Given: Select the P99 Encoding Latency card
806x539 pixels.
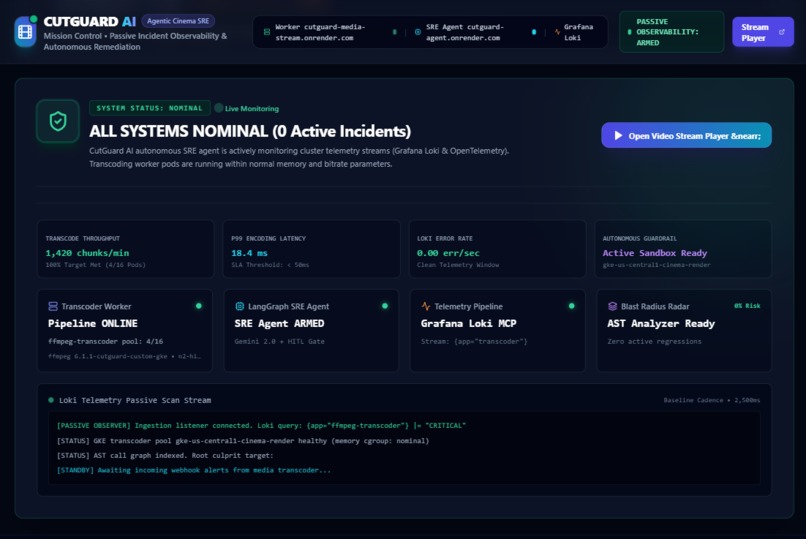Looking at the screenshot, I should (312, 249).
